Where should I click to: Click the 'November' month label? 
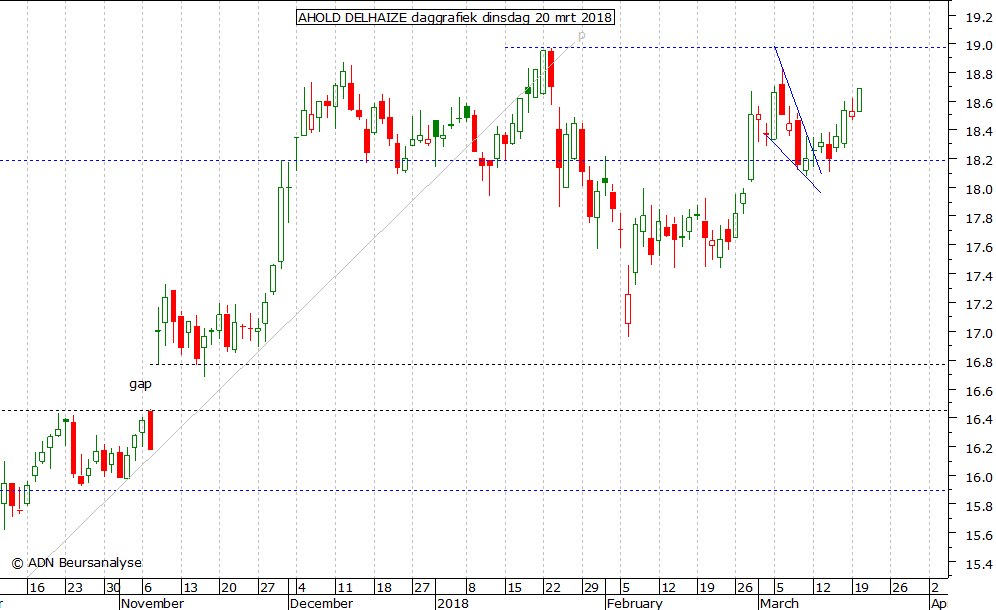point(152,603)
